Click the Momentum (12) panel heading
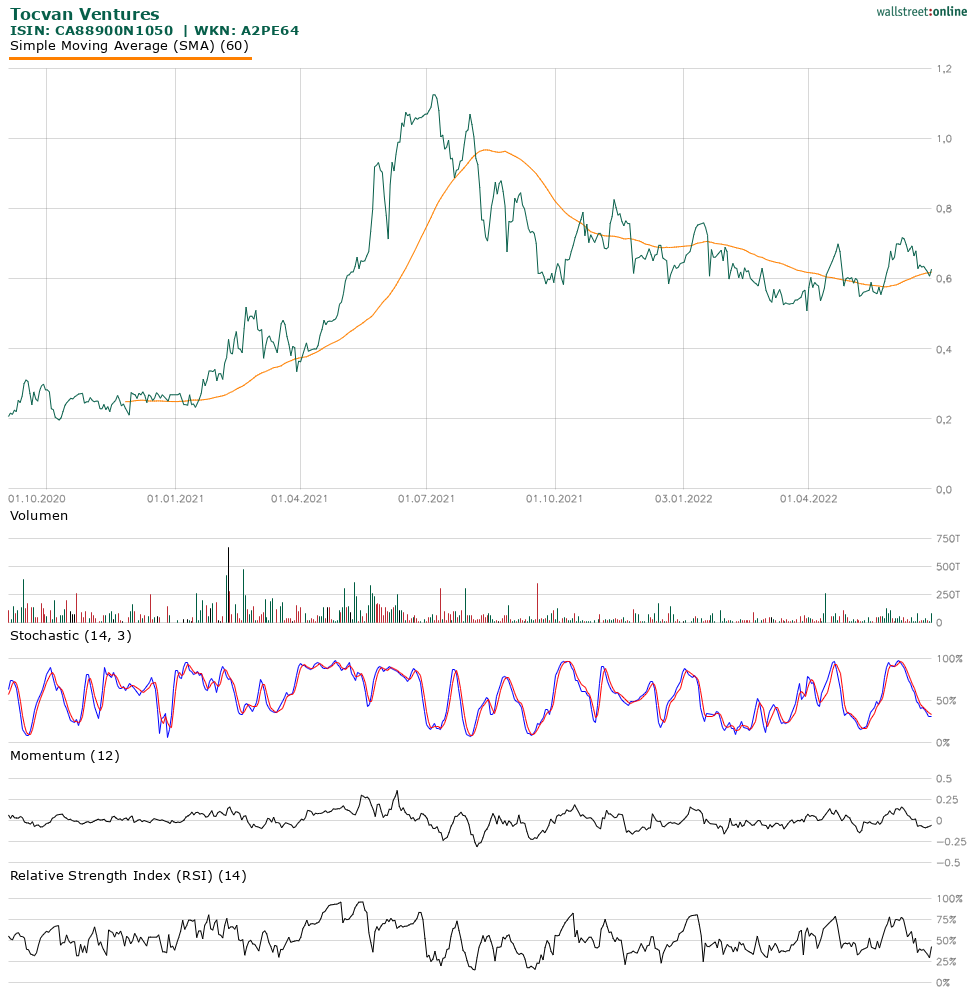Screen dimensions: 976x990 pyautogui.click(x=64, y=756)
